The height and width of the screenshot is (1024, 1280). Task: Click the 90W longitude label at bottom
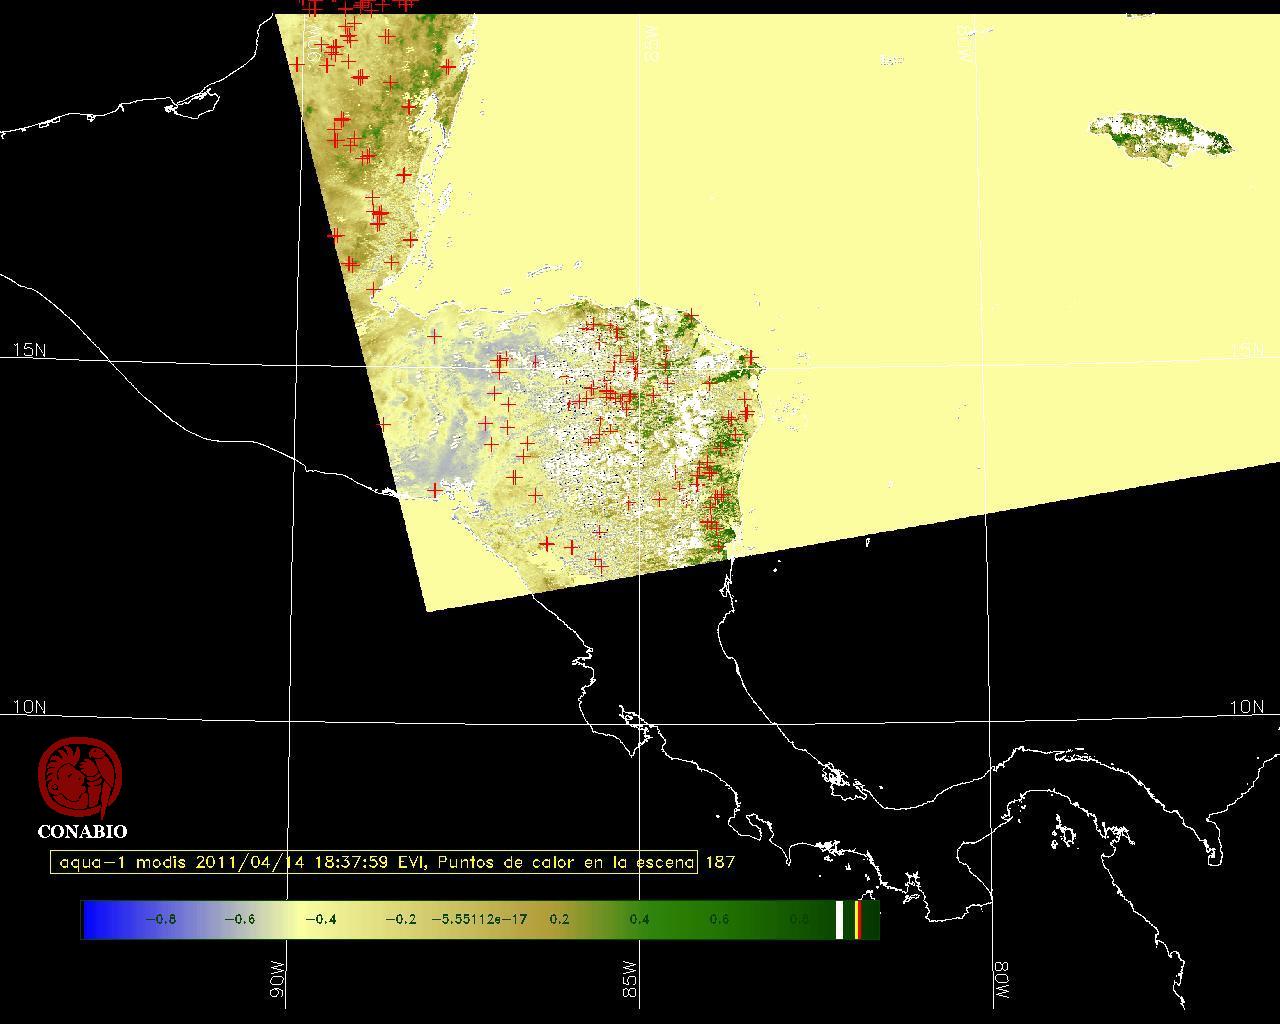pos(278,980)
